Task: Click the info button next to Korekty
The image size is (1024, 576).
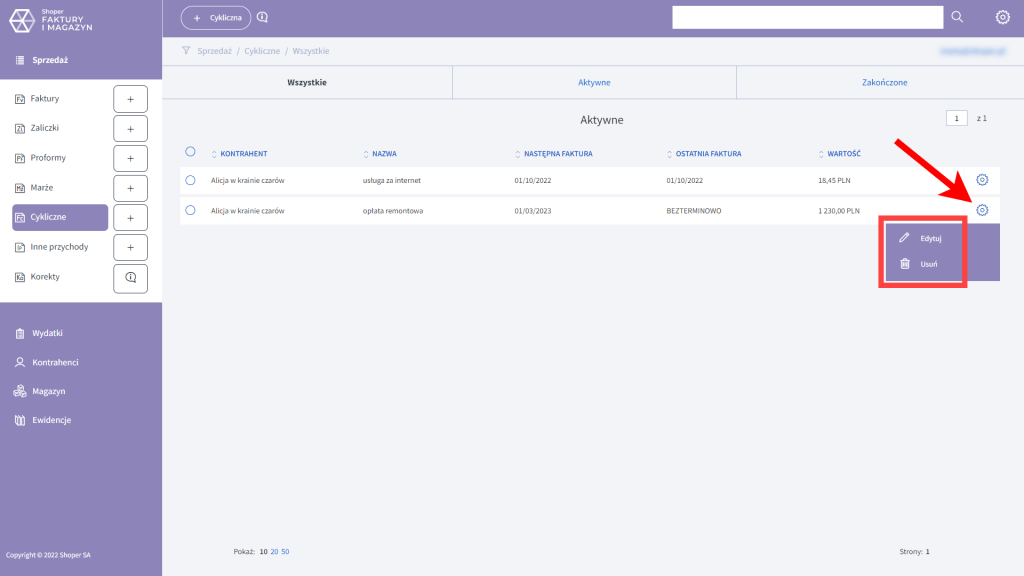Action: (x=130, y=277)
